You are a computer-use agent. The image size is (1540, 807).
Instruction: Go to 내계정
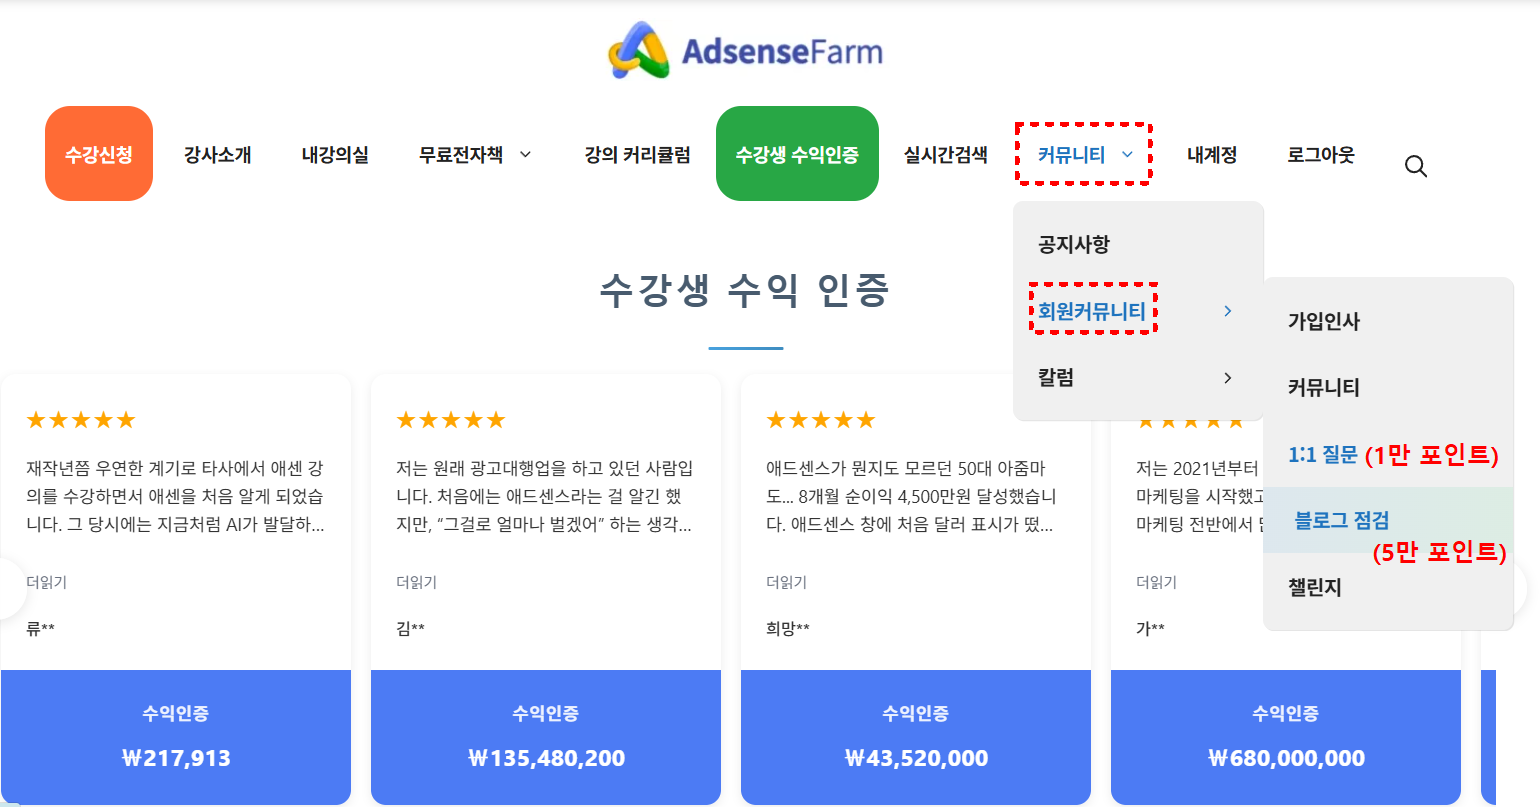point(1212,155)
